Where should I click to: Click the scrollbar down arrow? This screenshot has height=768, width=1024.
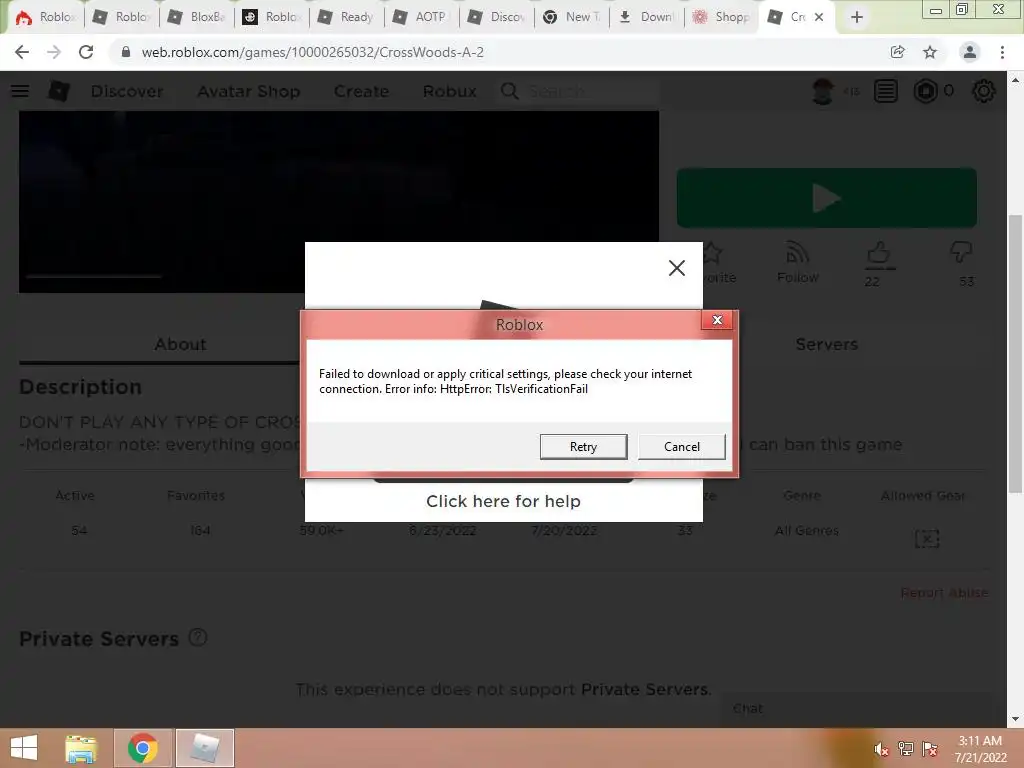(1015, 719)
